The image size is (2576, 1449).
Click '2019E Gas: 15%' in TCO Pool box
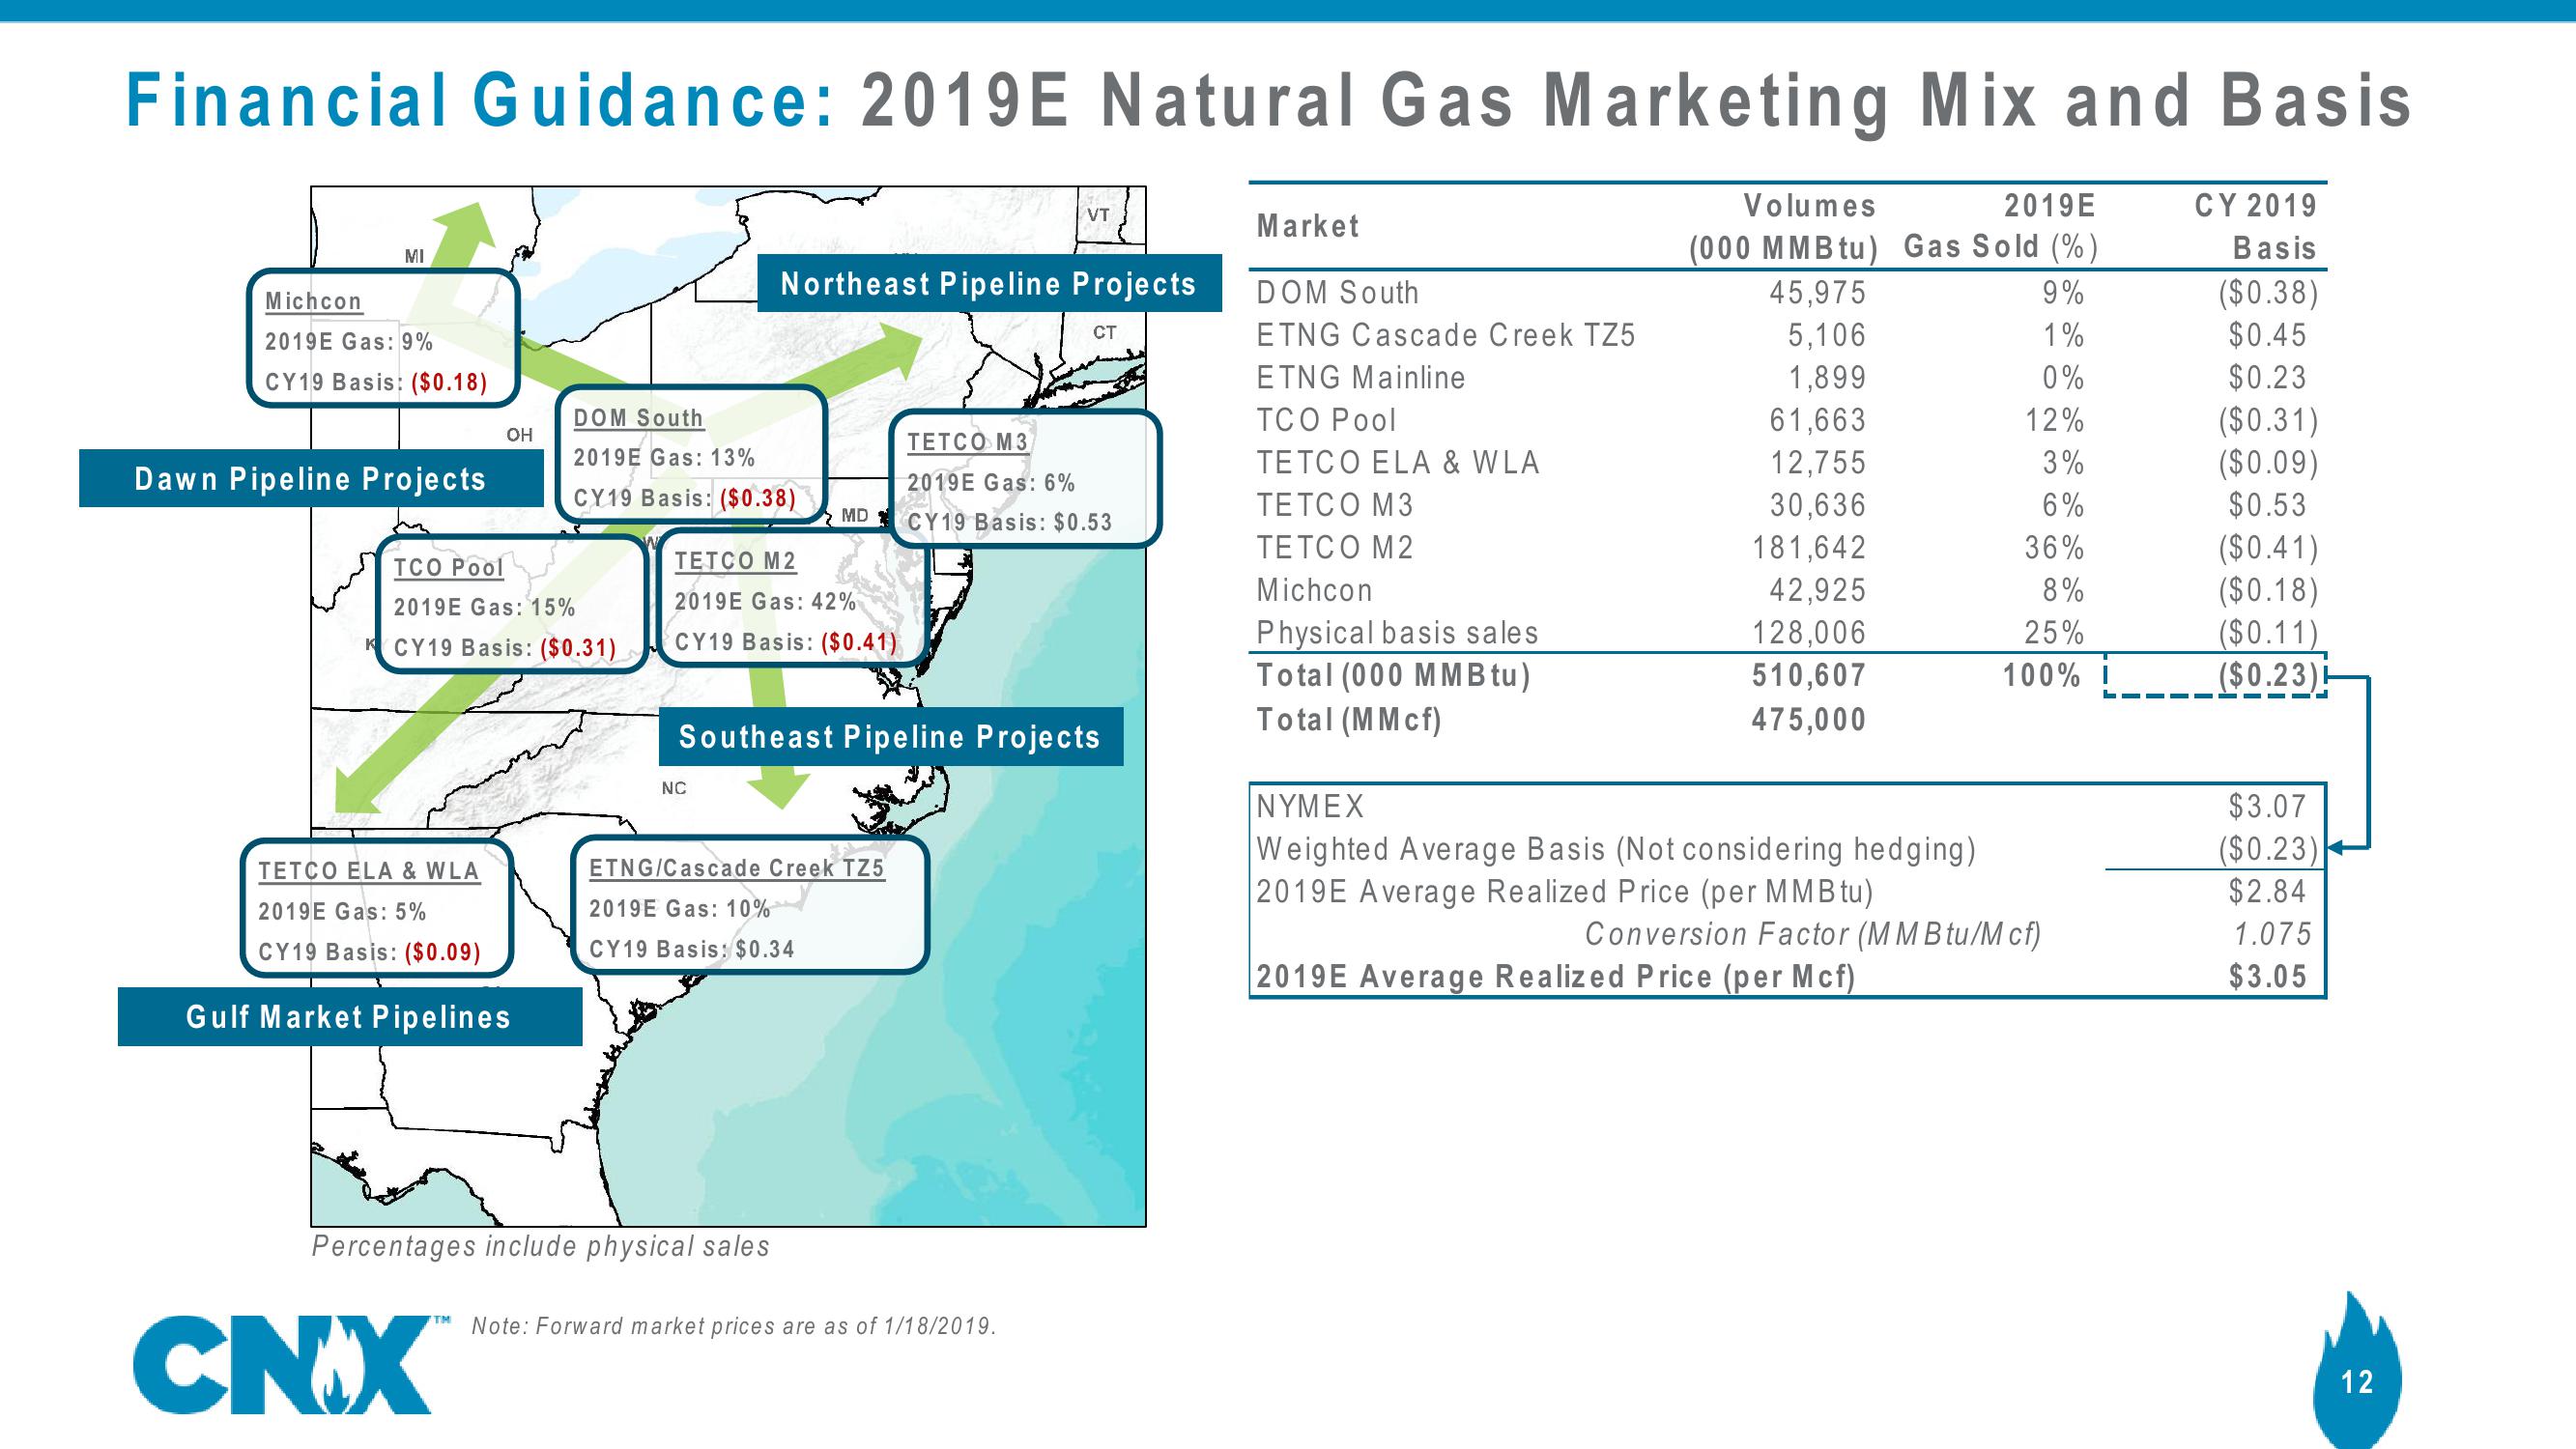pyautogui.click(x=484, y=607)
